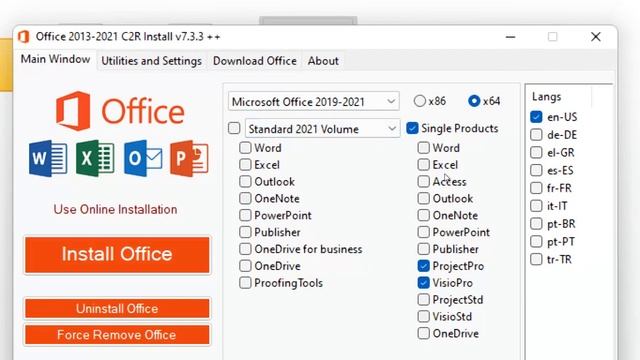
Task: Open the Download Office tab
Action: pos(255,61)
